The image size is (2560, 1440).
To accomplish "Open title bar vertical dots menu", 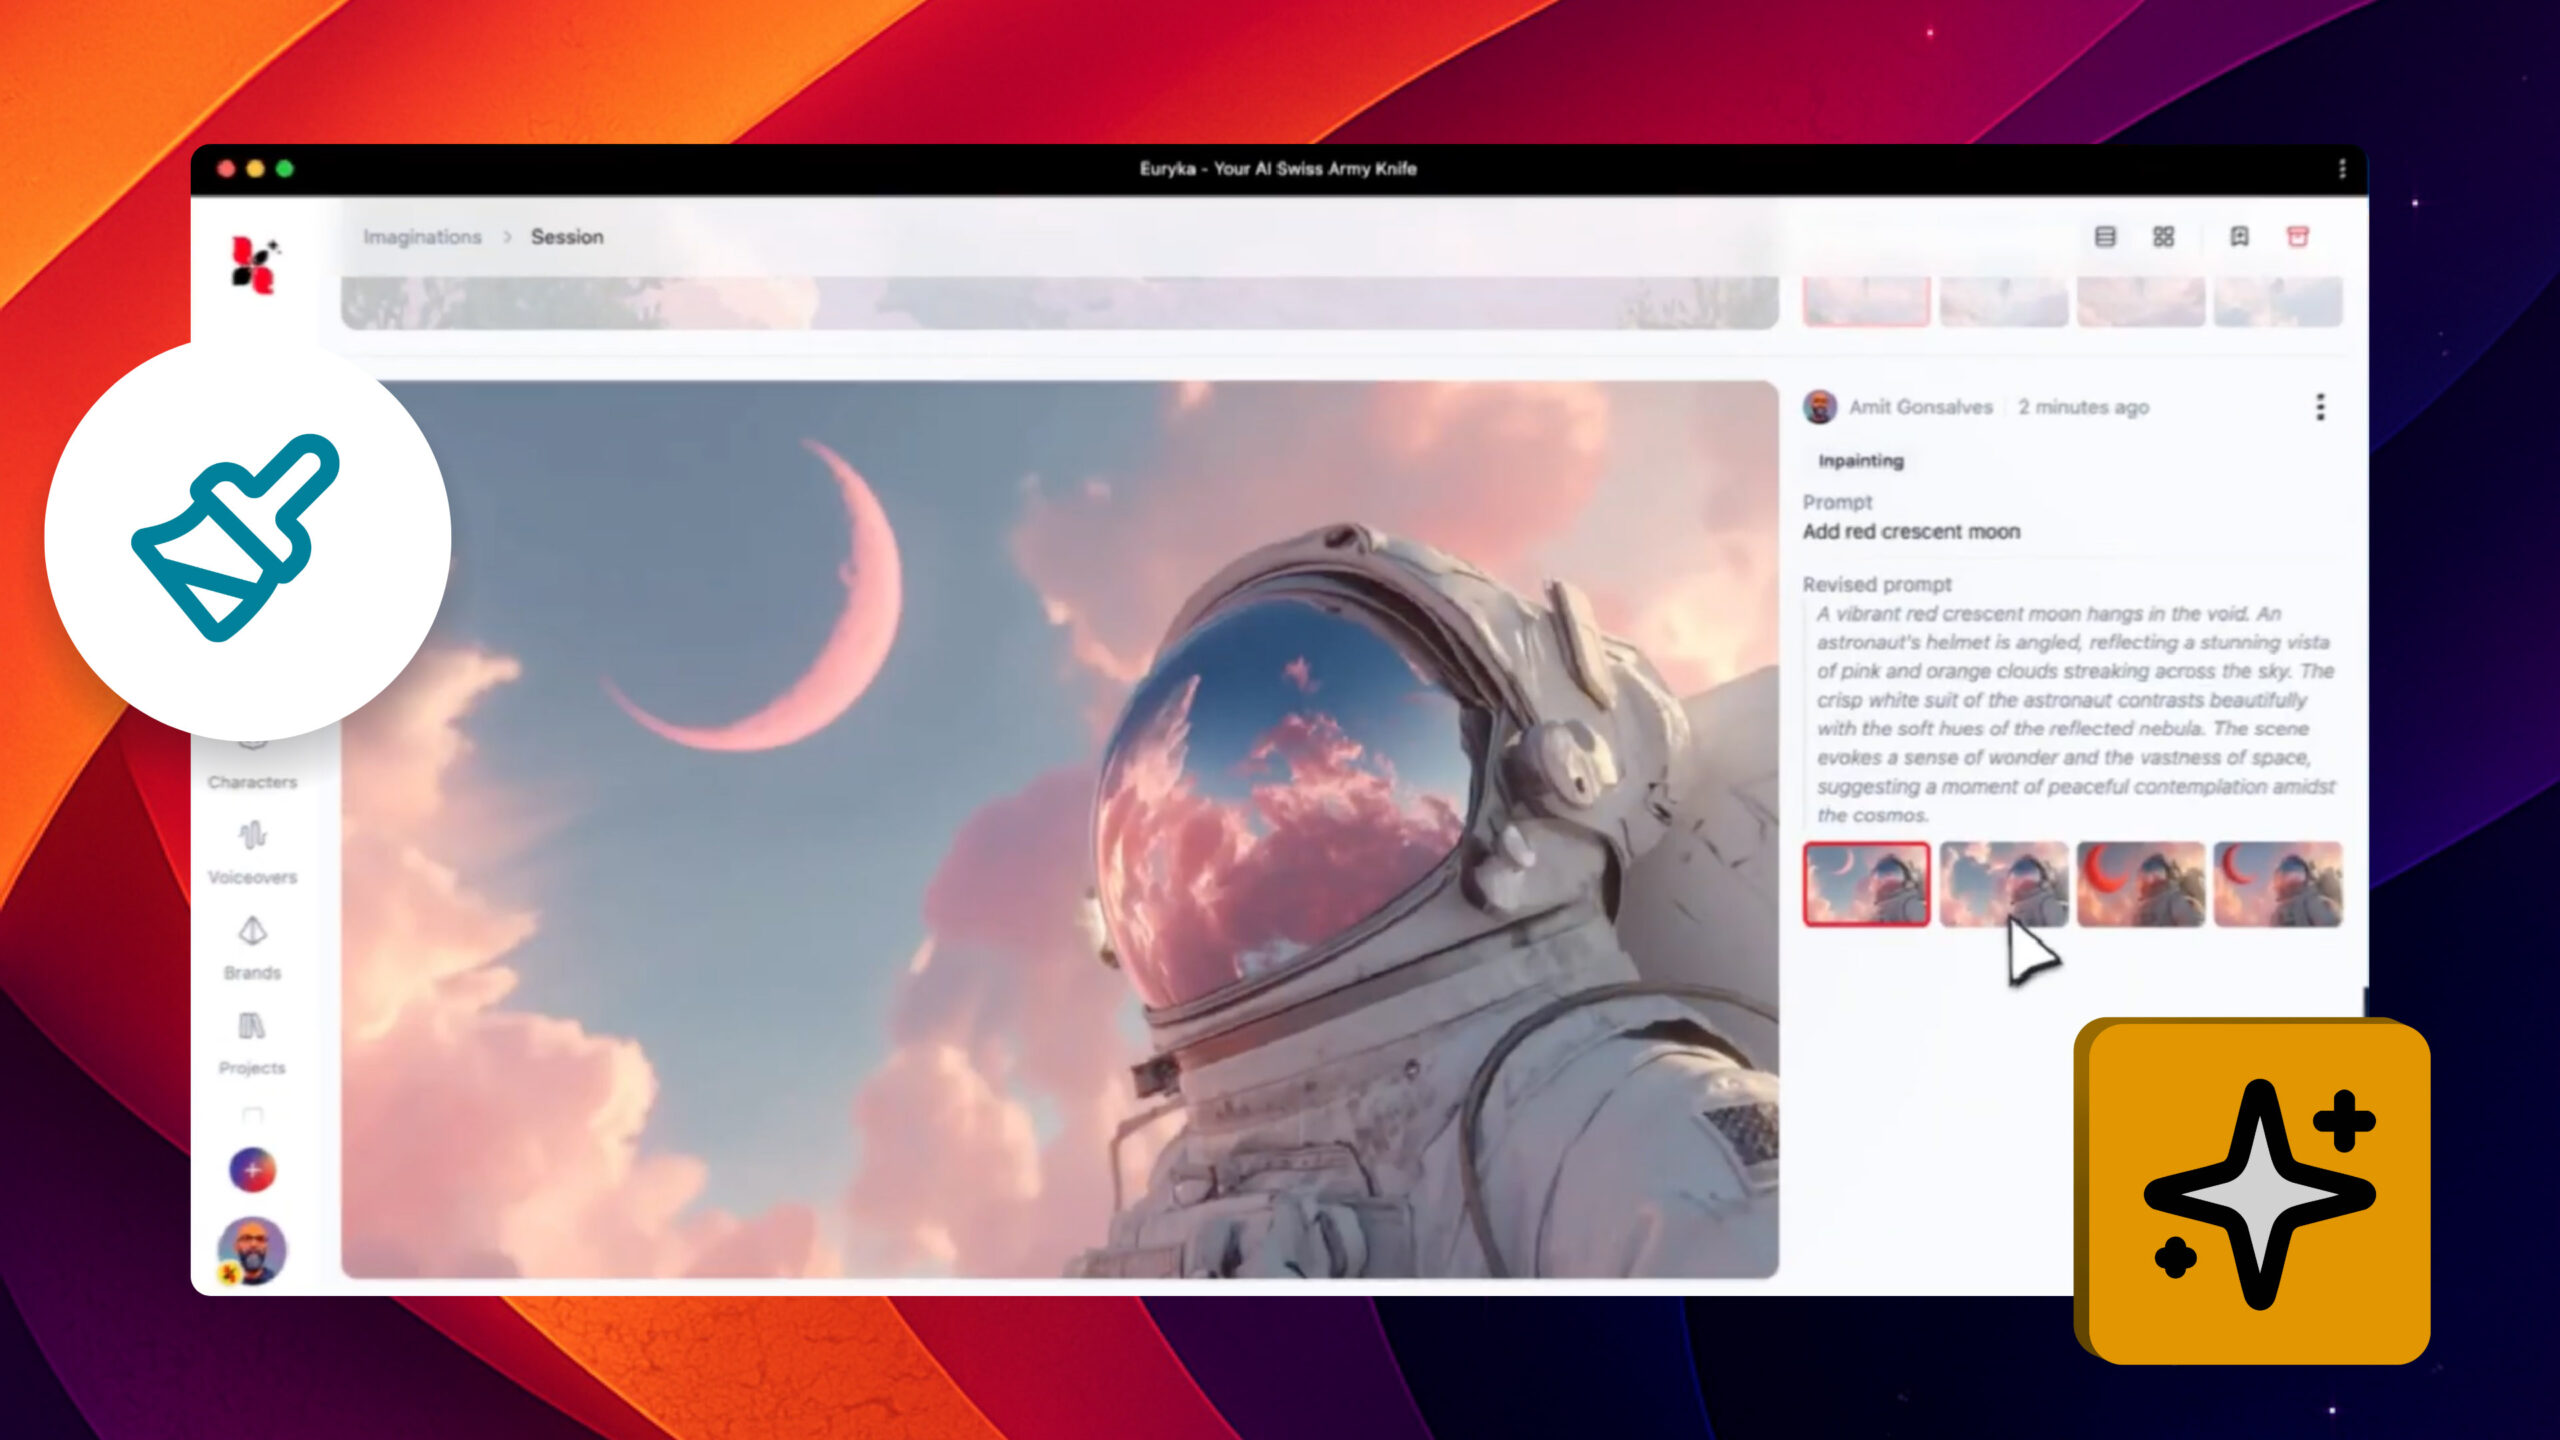I will pos(2342,169).
